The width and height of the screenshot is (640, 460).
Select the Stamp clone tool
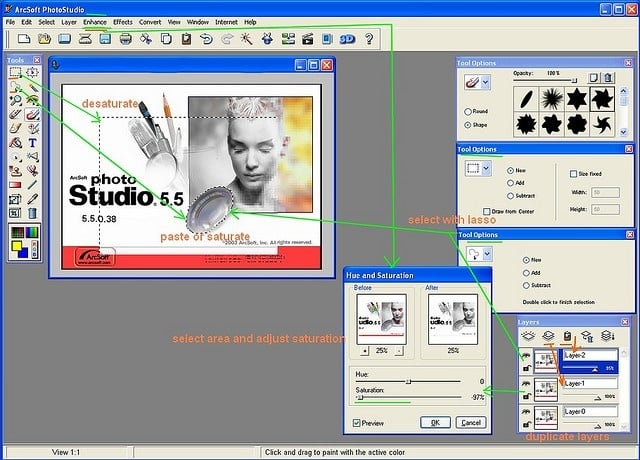tap(15, 171)
